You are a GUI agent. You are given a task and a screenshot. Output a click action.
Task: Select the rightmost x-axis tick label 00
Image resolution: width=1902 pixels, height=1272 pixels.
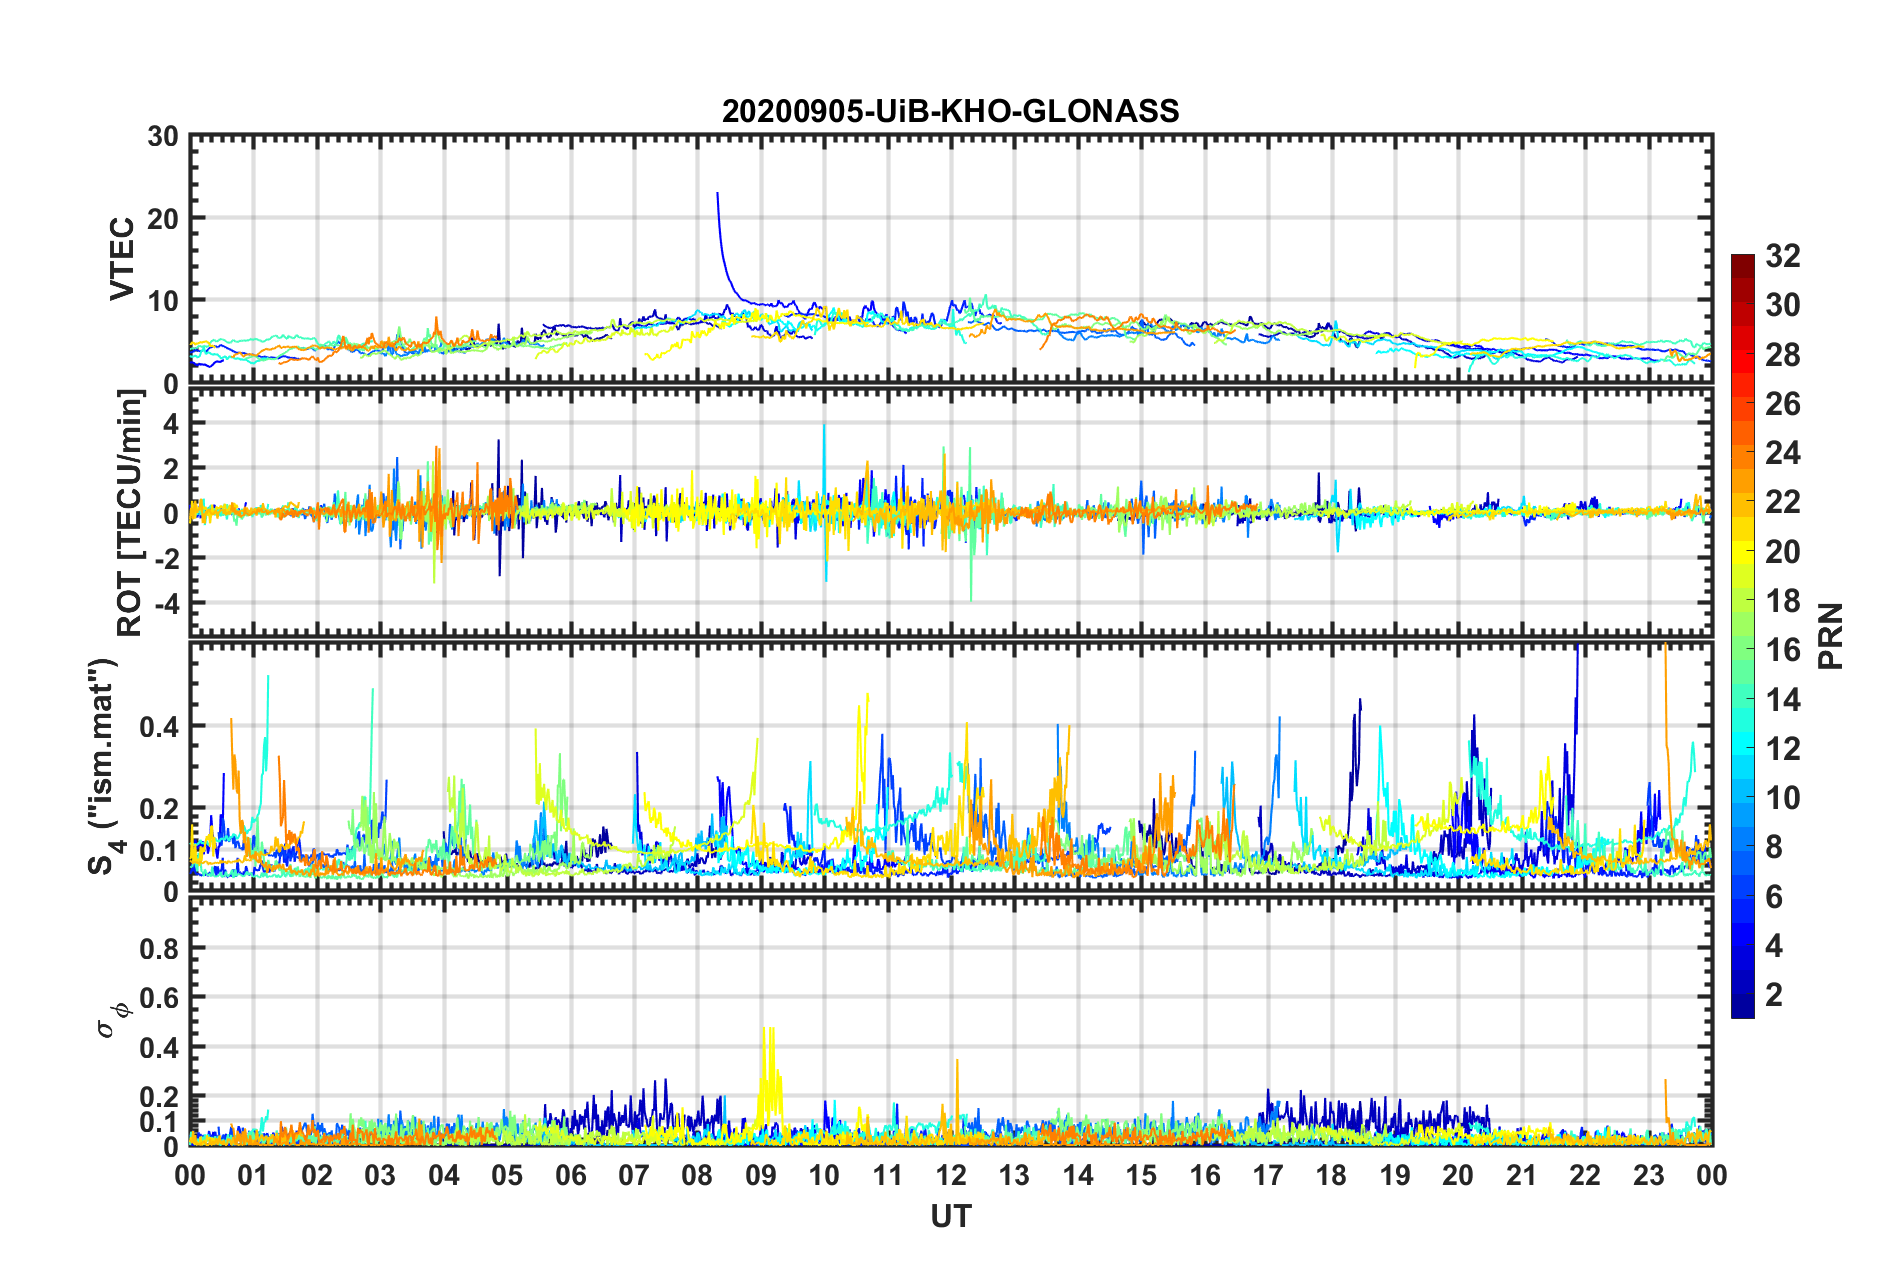pyautogui.click(x=1712, y=1175)
